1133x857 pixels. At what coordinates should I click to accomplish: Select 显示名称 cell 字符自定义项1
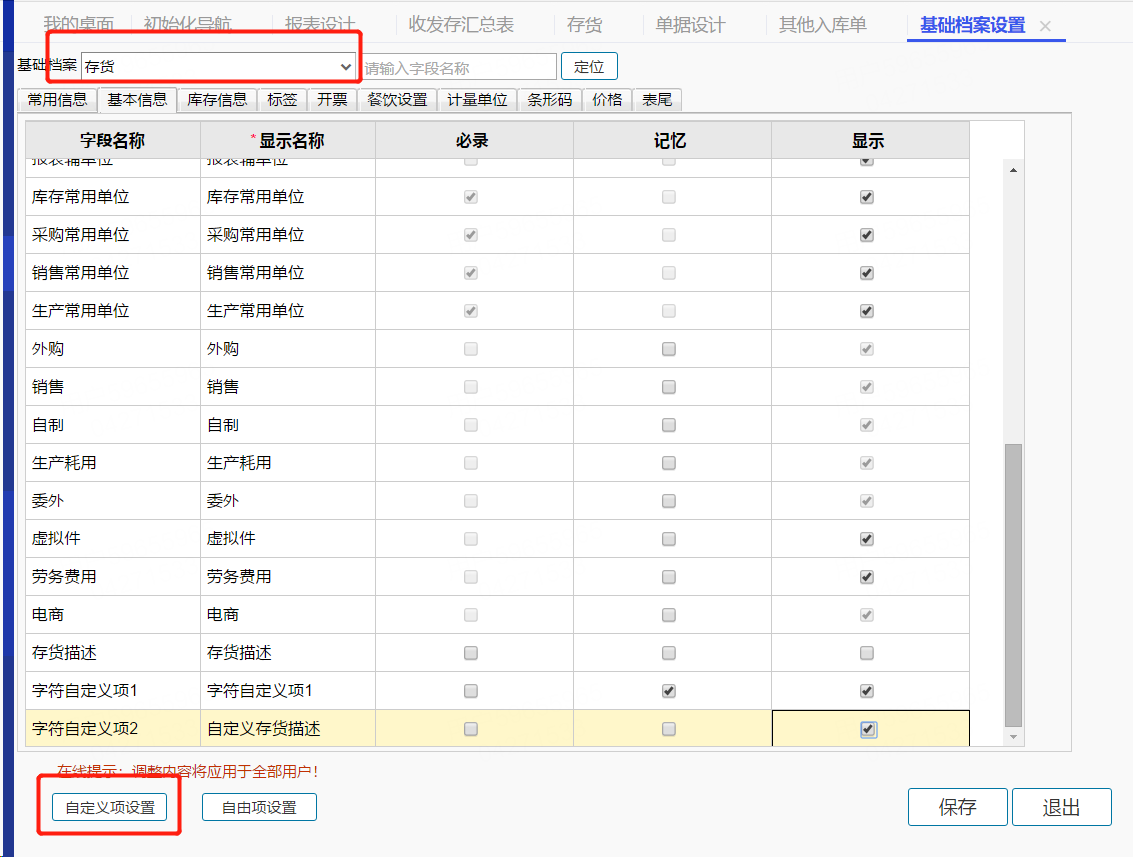(288, 691)
